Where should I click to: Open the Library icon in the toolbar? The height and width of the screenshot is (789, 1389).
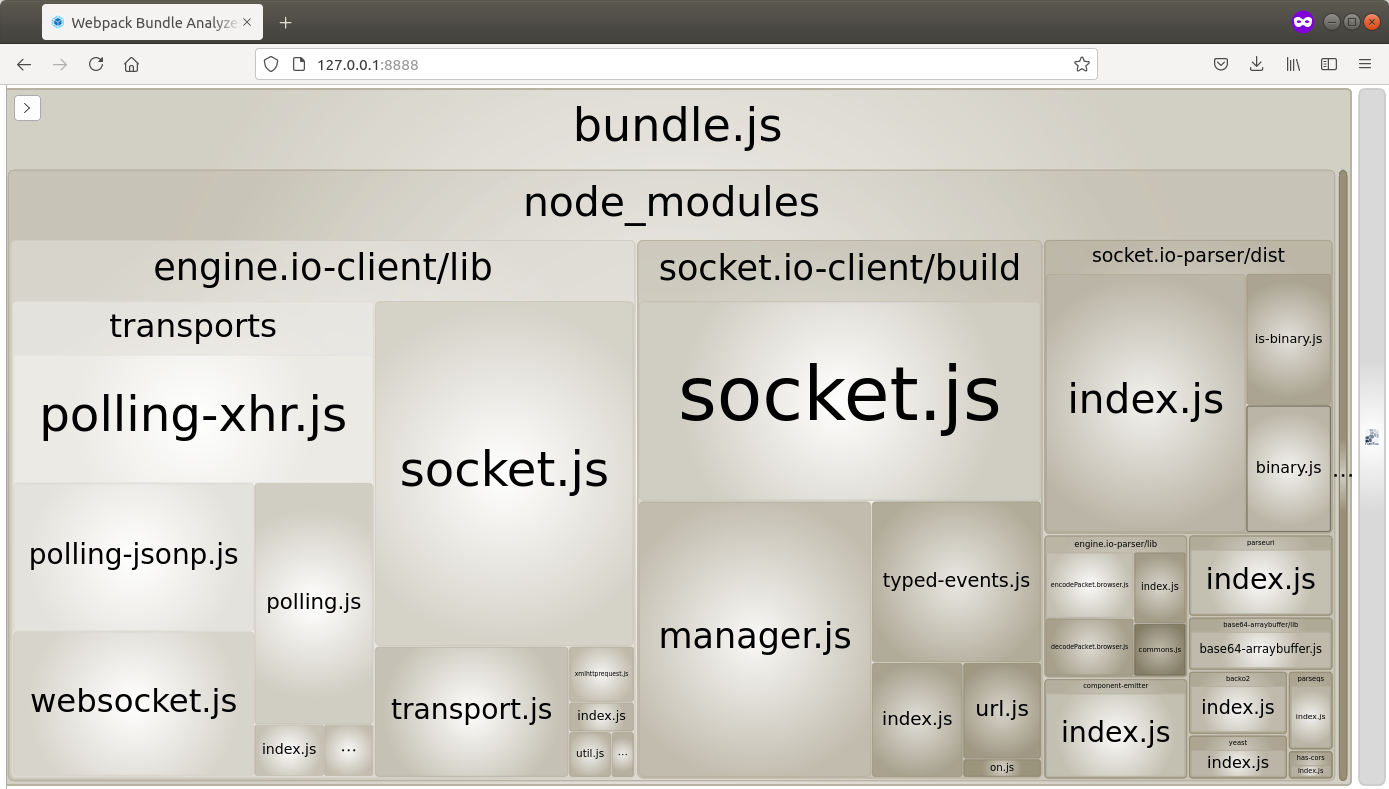coord(1292,64)
